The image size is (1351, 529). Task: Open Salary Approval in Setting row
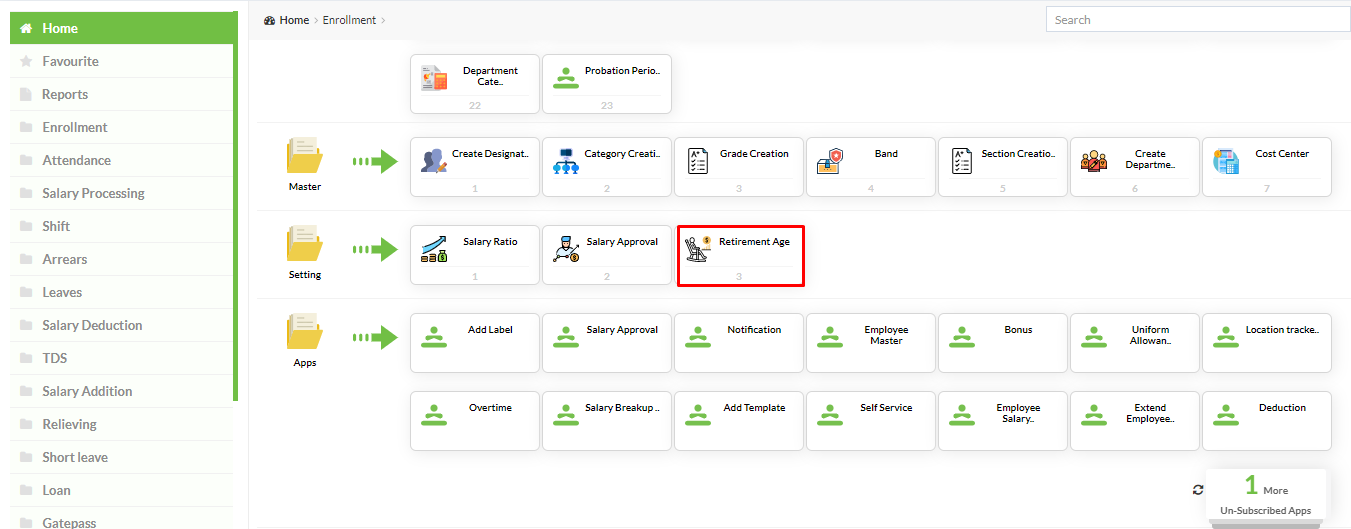tap(607, 255)
